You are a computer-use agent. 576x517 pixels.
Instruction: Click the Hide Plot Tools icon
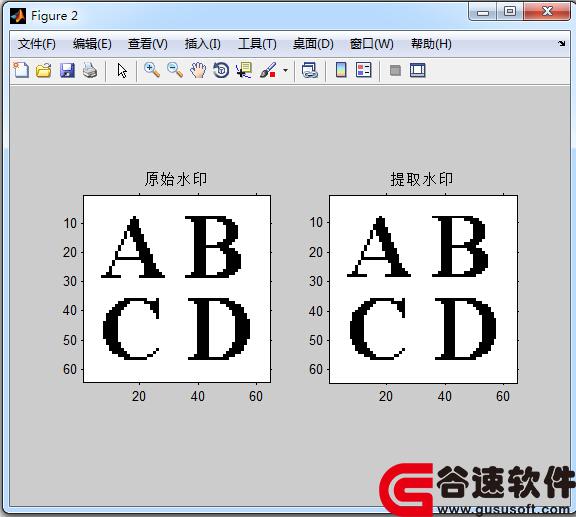pos(395,70)
